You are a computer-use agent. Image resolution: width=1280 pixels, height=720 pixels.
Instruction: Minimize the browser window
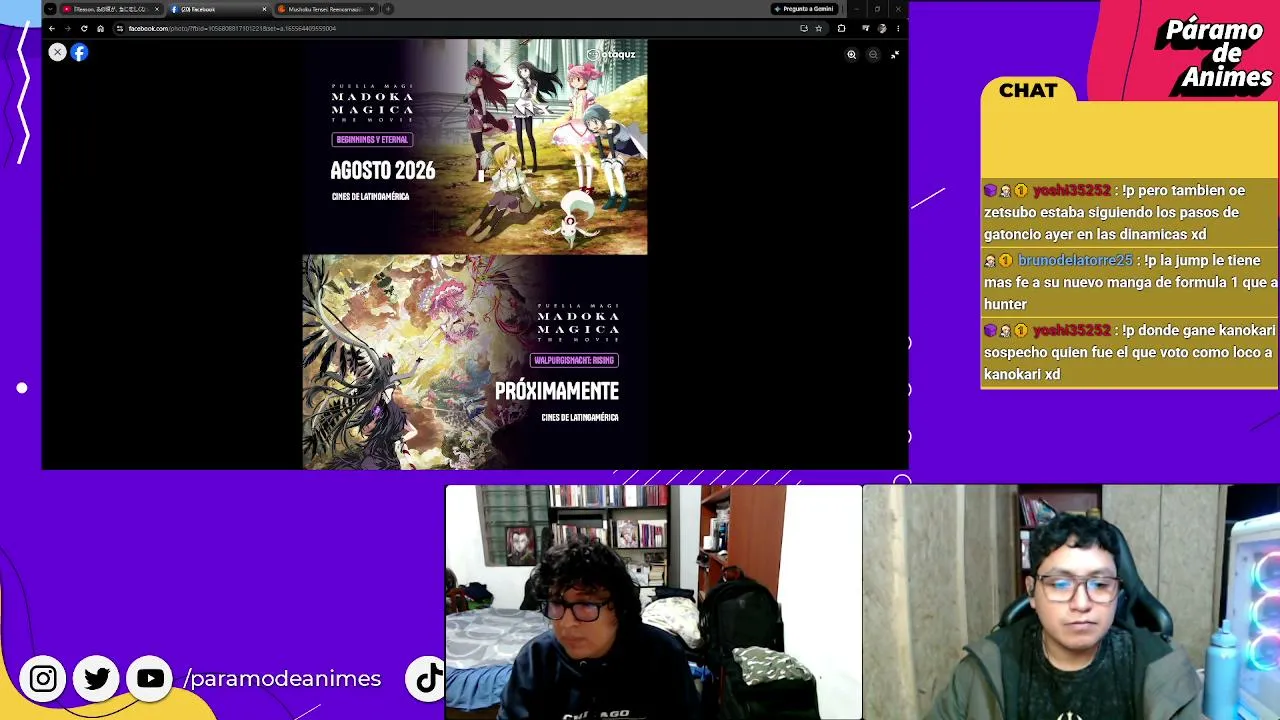point(857,9)
